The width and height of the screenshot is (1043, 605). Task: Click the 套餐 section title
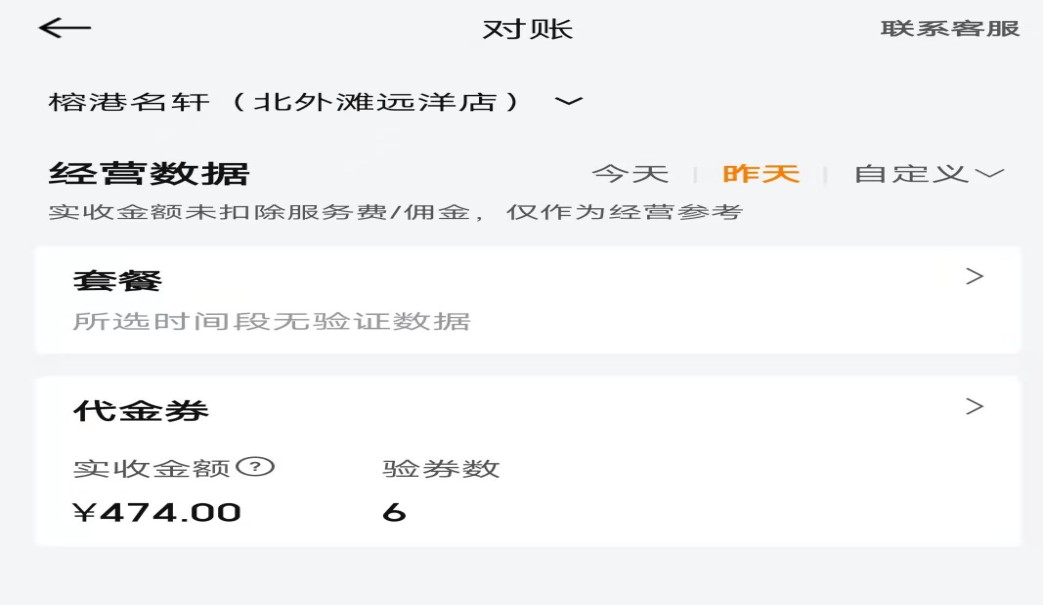(x=118, y=281)
